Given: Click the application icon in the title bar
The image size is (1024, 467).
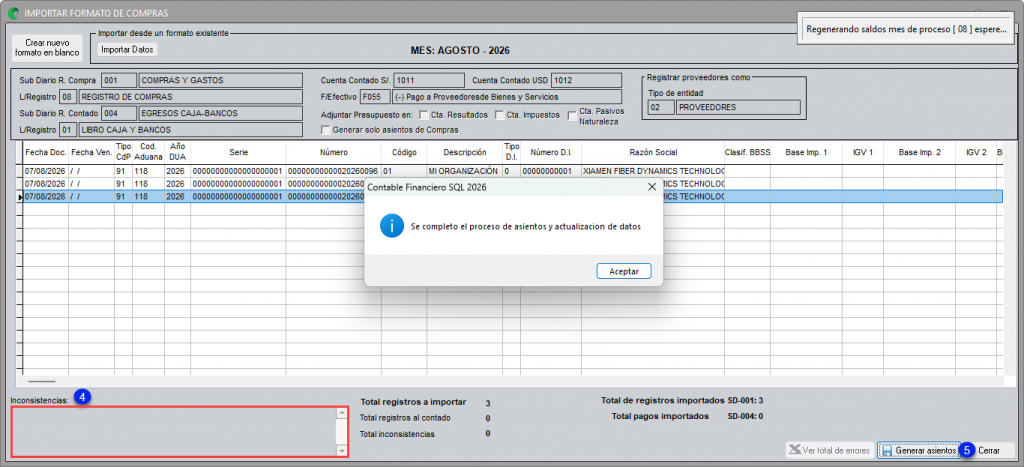Looking at the screenshot, I should (12, 12).
